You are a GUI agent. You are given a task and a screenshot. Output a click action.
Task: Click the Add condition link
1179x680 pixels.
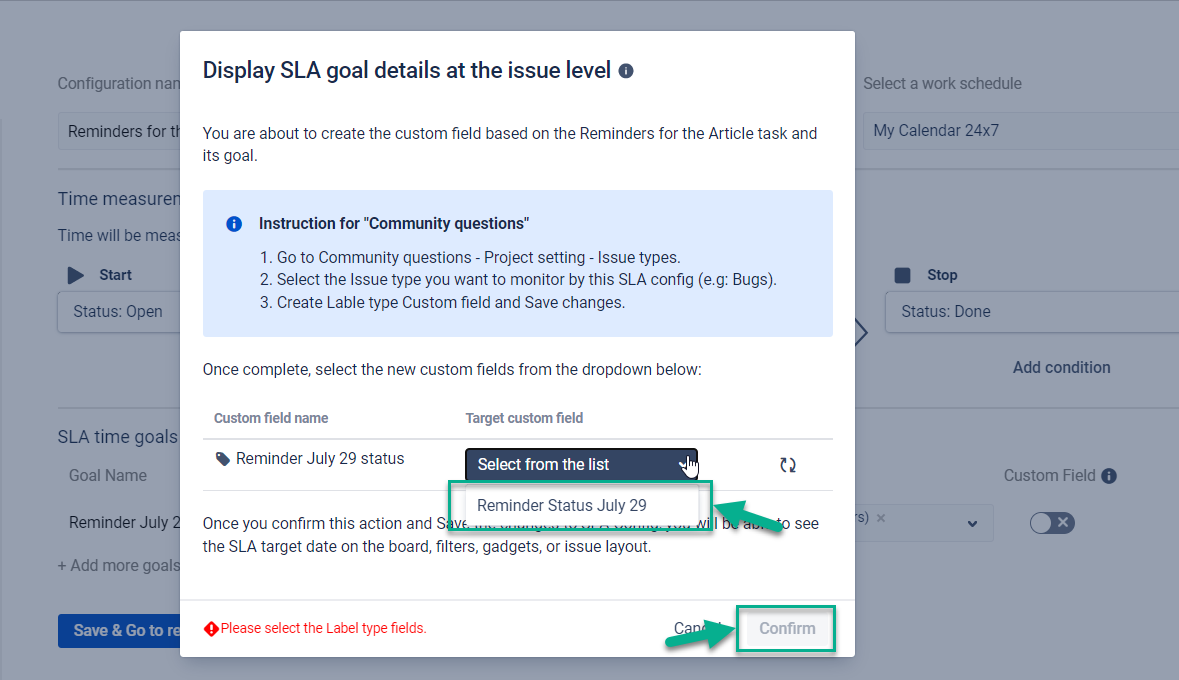pos(1061,367)
